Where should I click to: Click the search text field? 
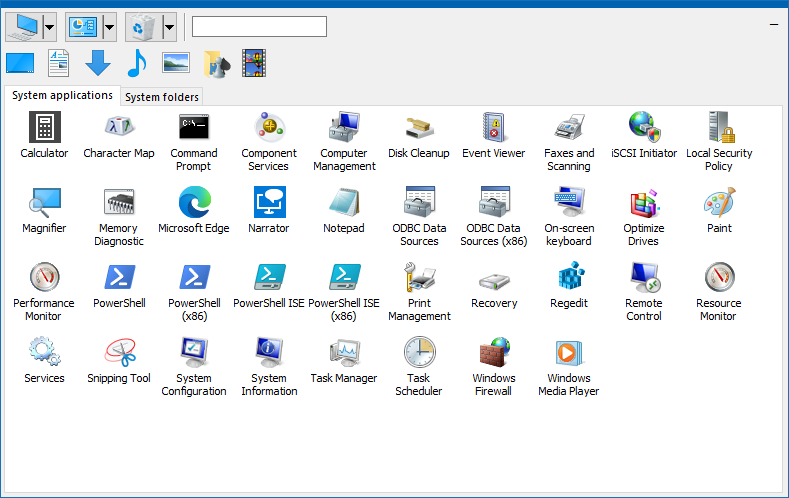[x=259, y=26]
